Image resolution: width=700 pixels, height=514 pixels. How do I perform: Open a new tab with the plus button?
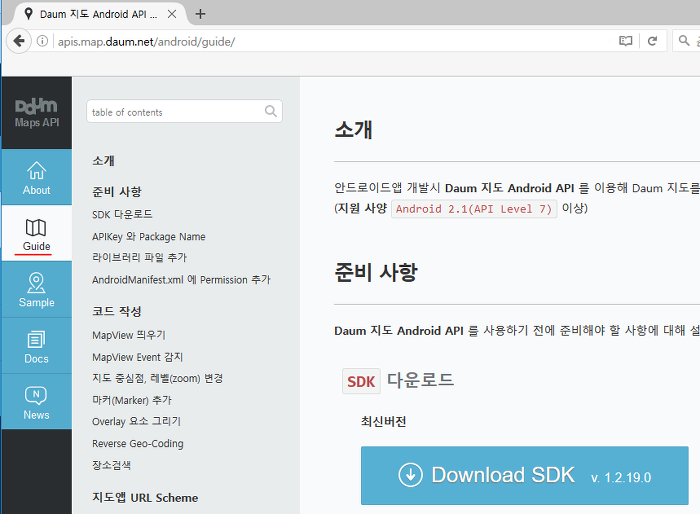pos(200,14)
